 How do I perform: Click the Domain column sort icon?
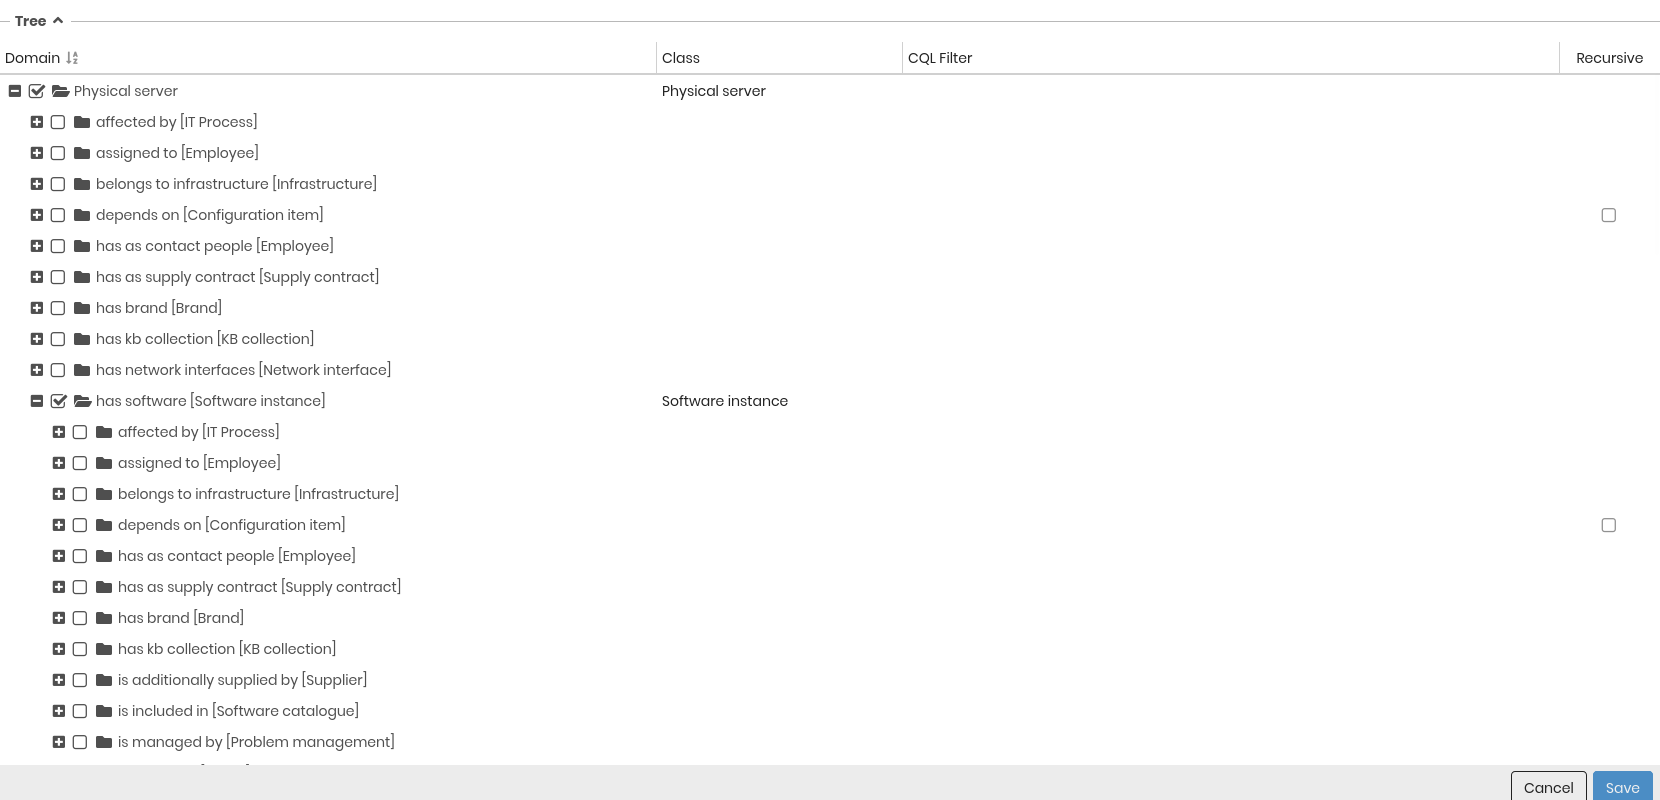72,58
